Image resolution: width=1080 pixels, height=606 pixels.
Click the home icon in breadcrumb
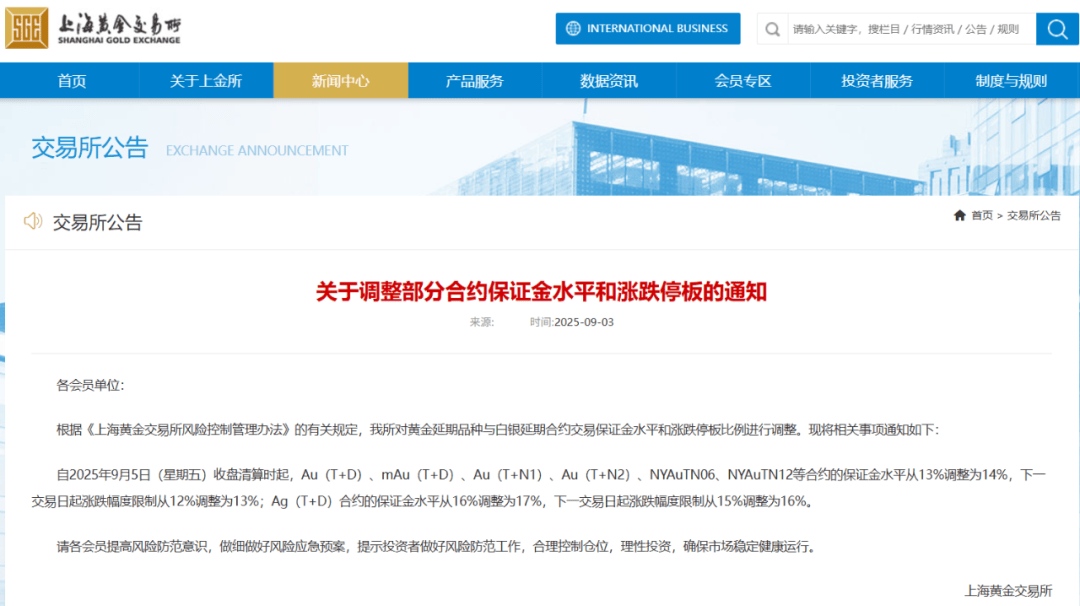click(959, 216)
